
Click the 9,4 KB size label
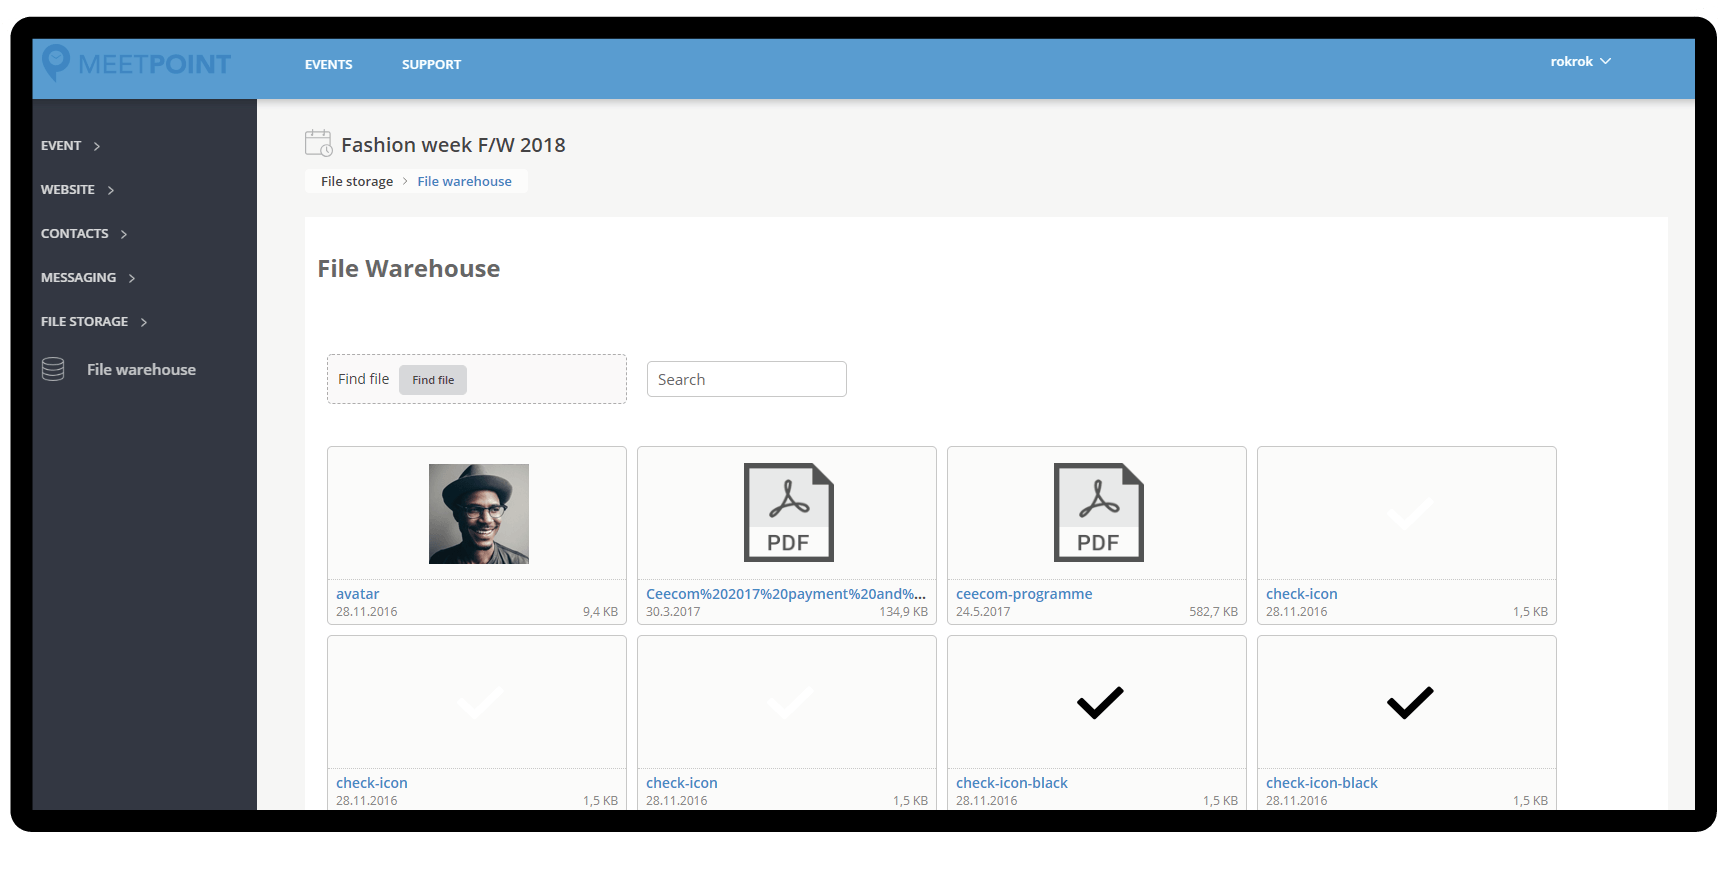tap(600, 612)
